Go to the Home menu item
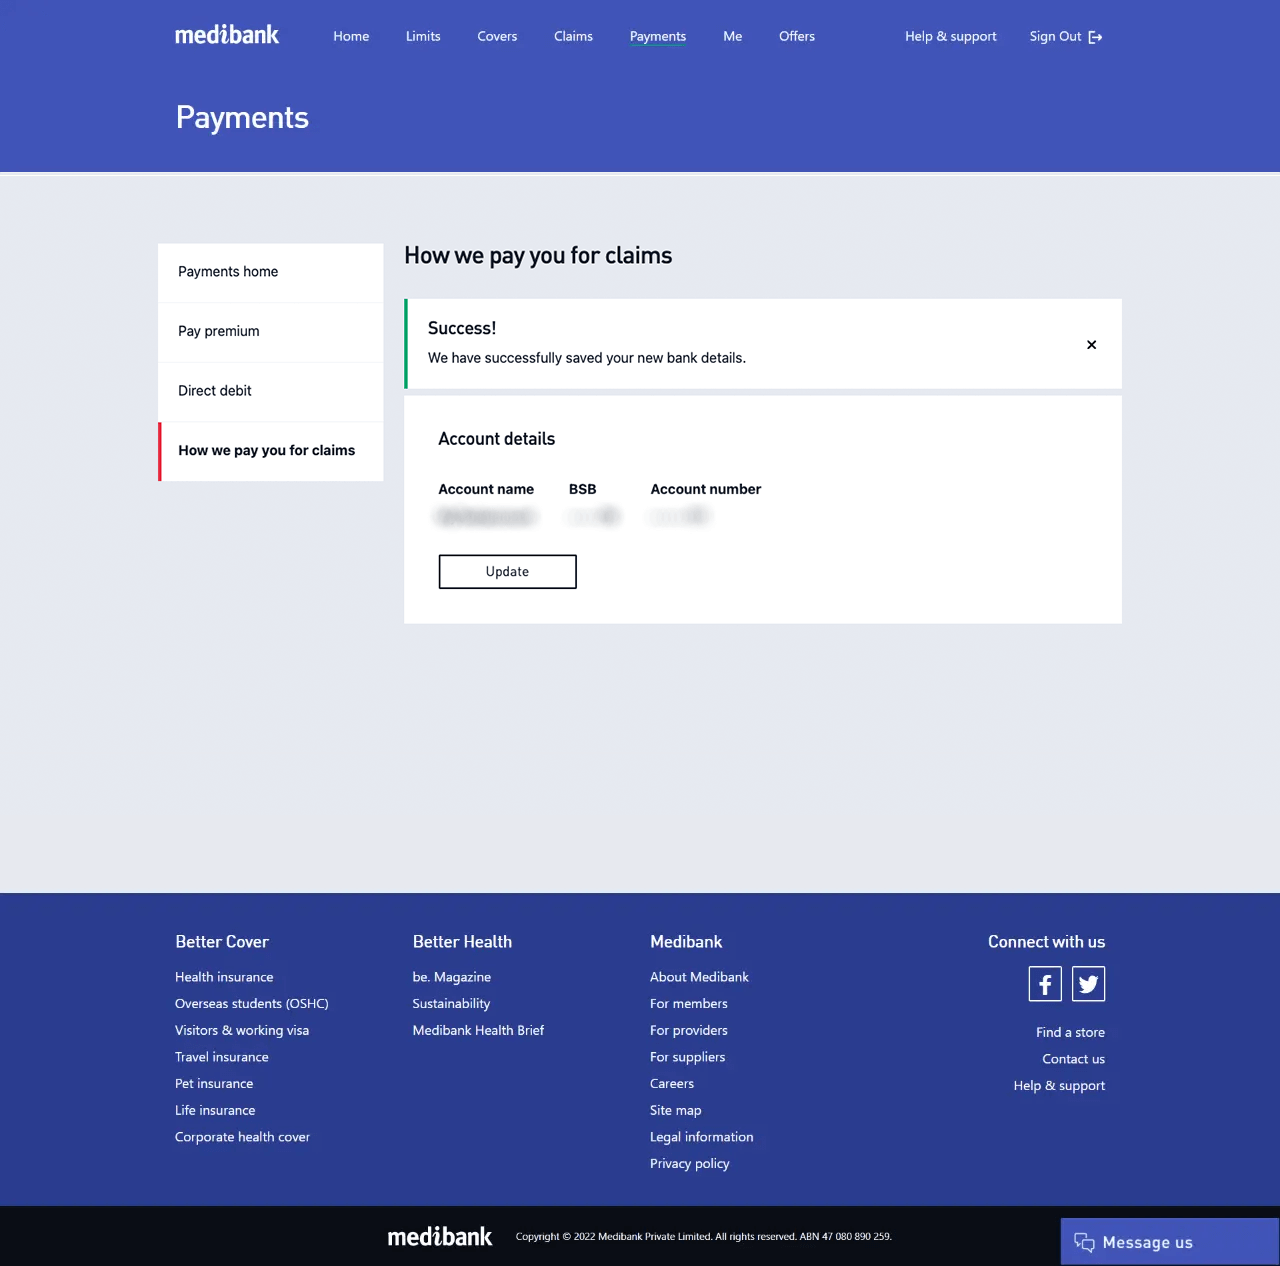1280x1266 pixels. pyautogui.click(x=351, y=36)
